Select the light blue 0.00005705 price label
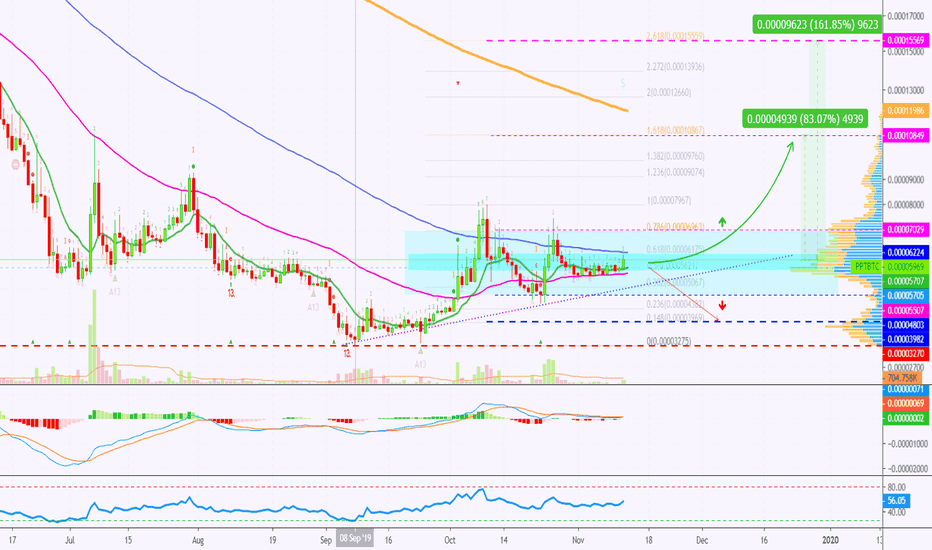Image resolution: width=932 pixels, height=550 pixels. [906, 295]
